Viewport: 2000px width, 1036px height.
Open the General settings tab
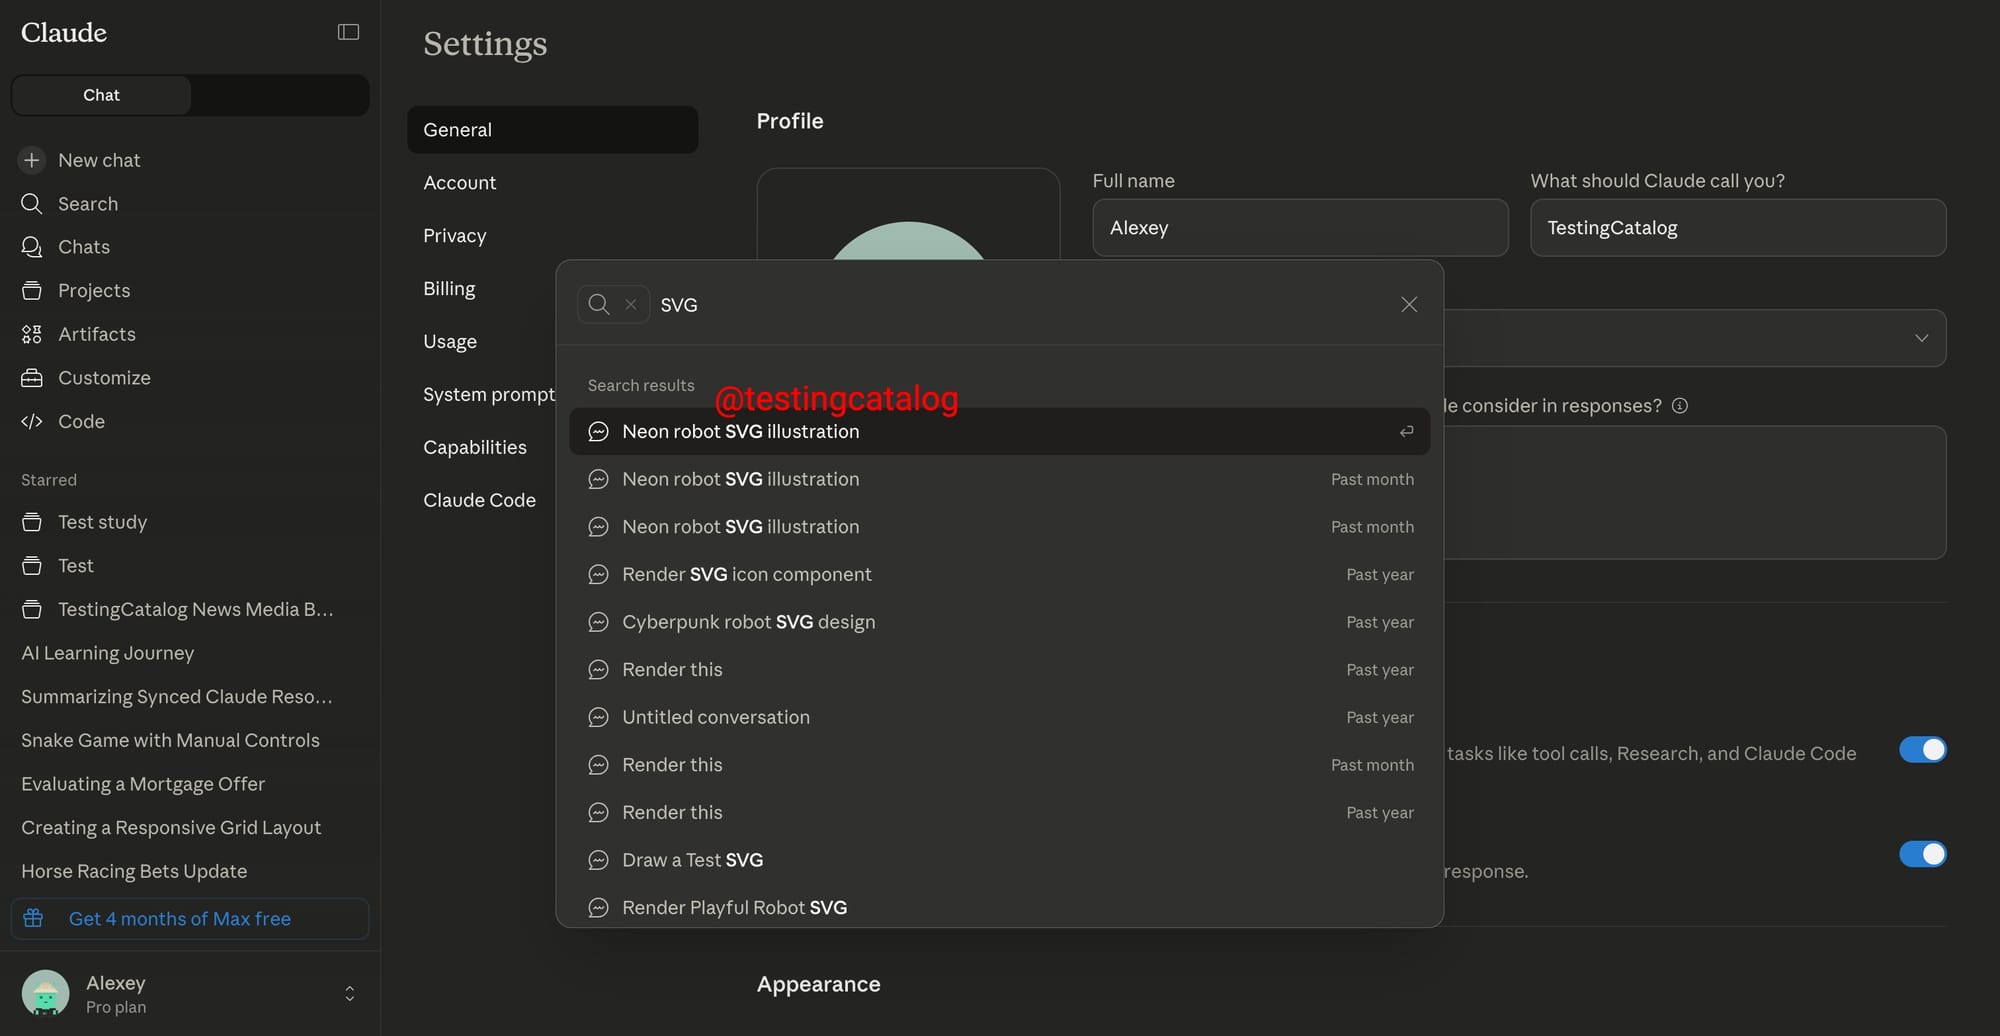(x=552, y=130)
